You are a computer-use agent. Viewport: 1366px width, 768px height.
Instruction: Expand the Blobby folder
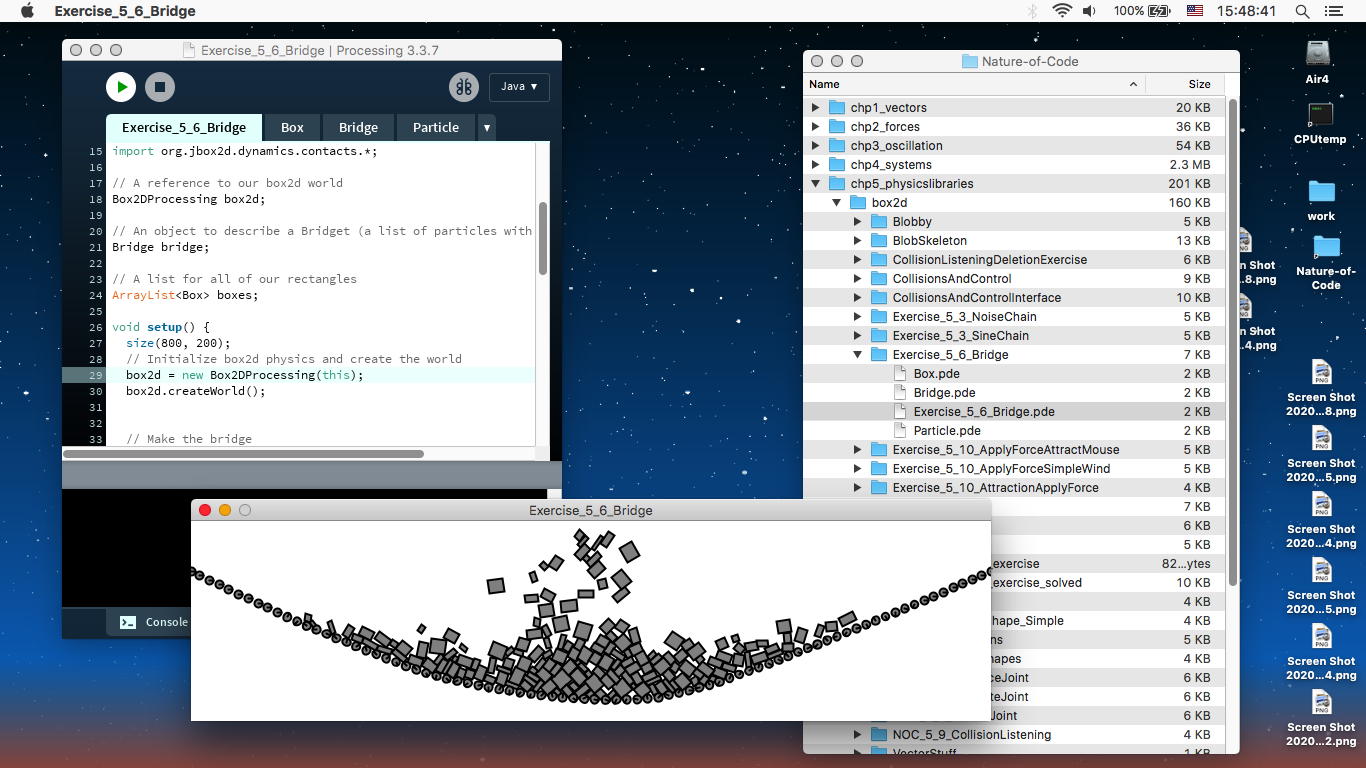pos(857,222)
